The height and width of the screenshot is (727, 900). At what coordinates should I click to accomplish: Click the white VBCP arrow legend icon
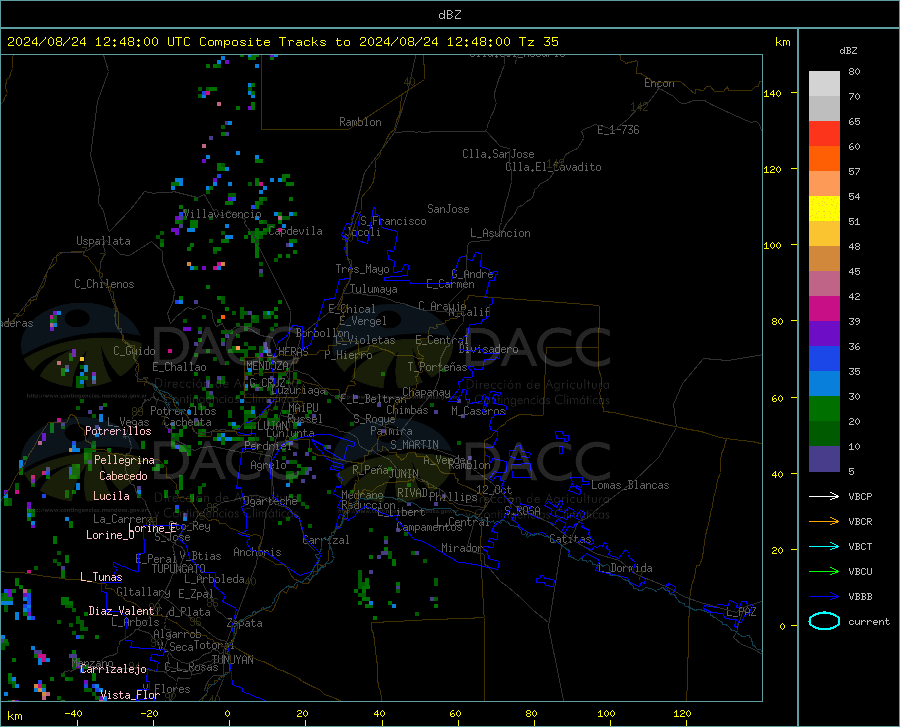pyautogui.click(x=824, y=496)
